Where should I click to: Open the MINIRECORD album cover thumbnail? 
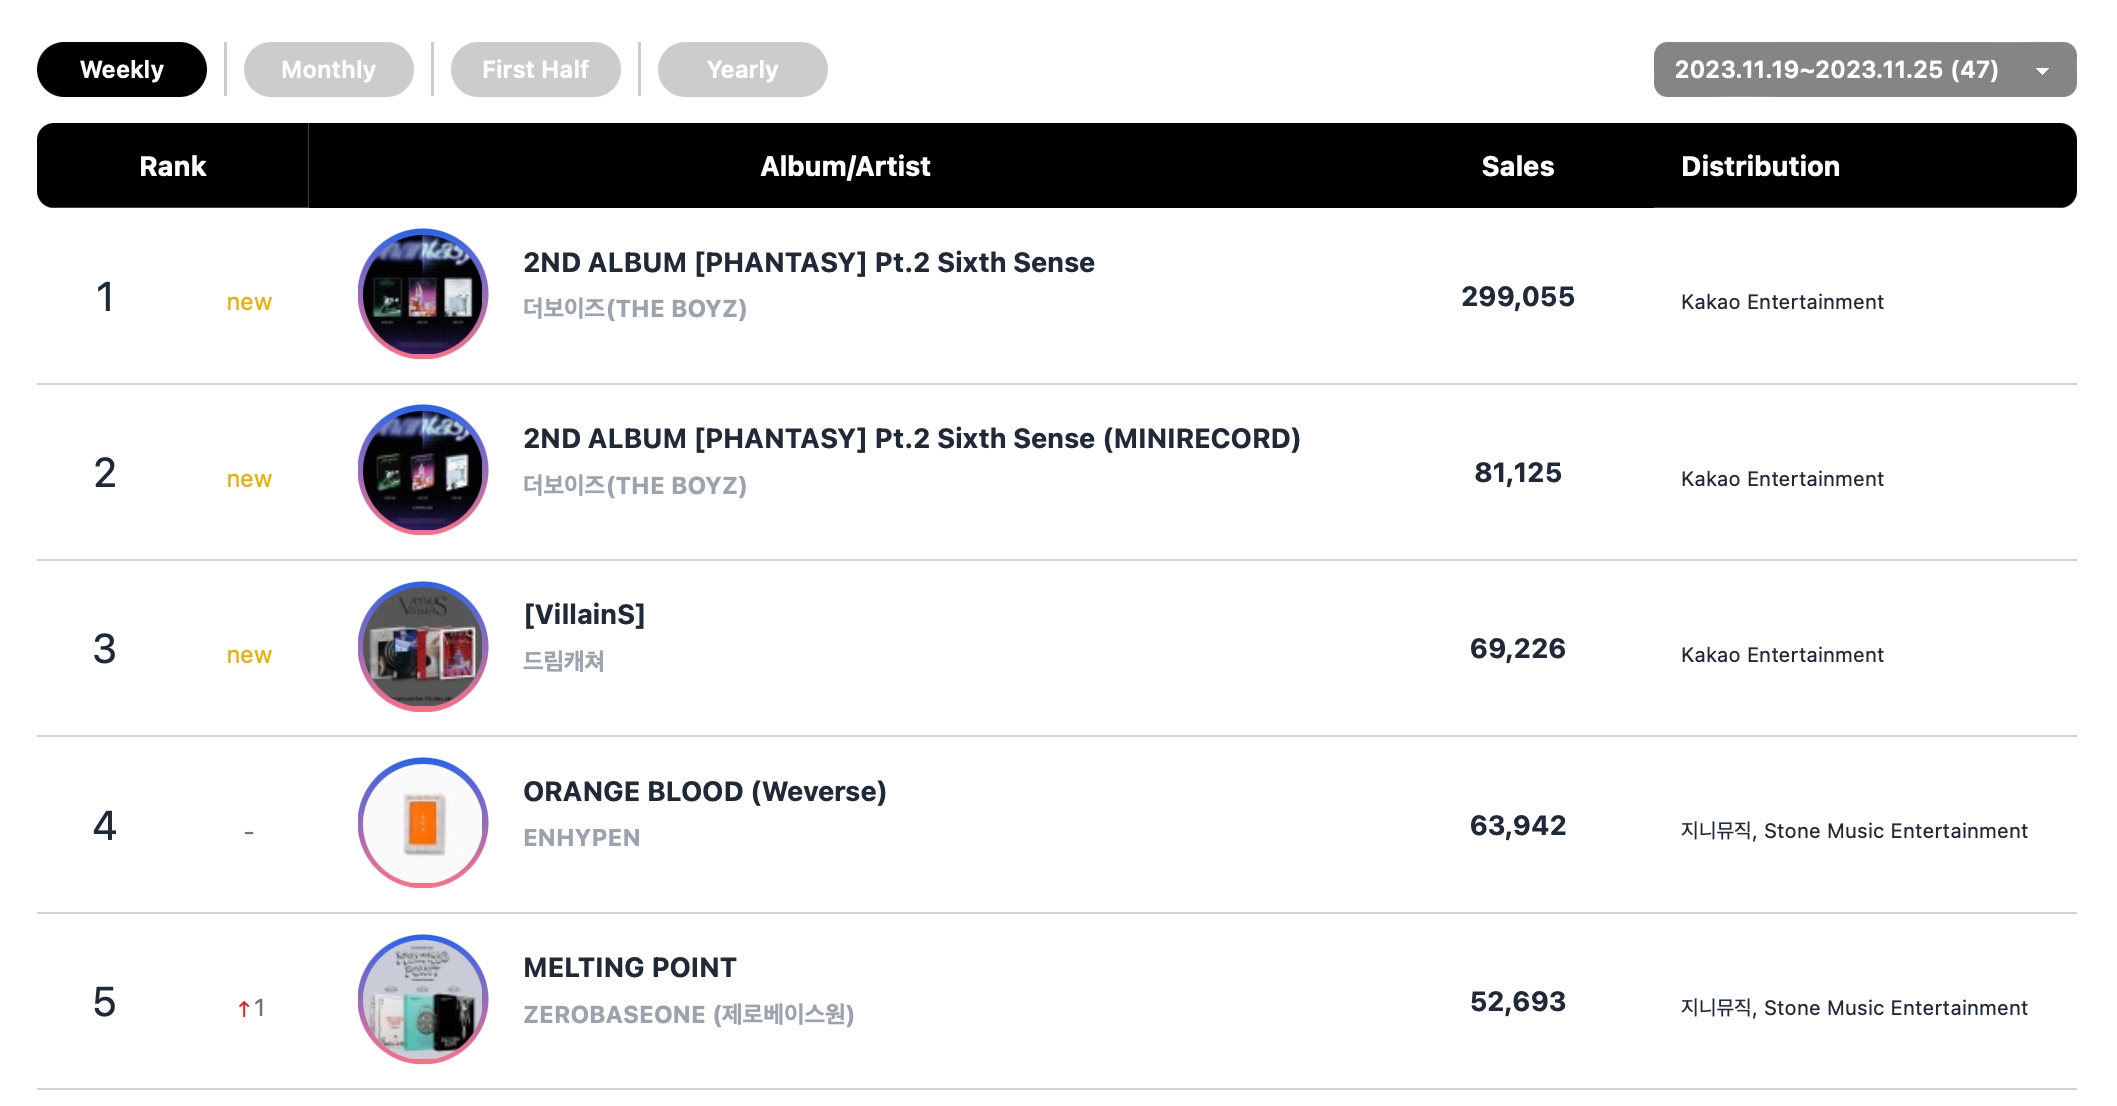tap(423, 470)
